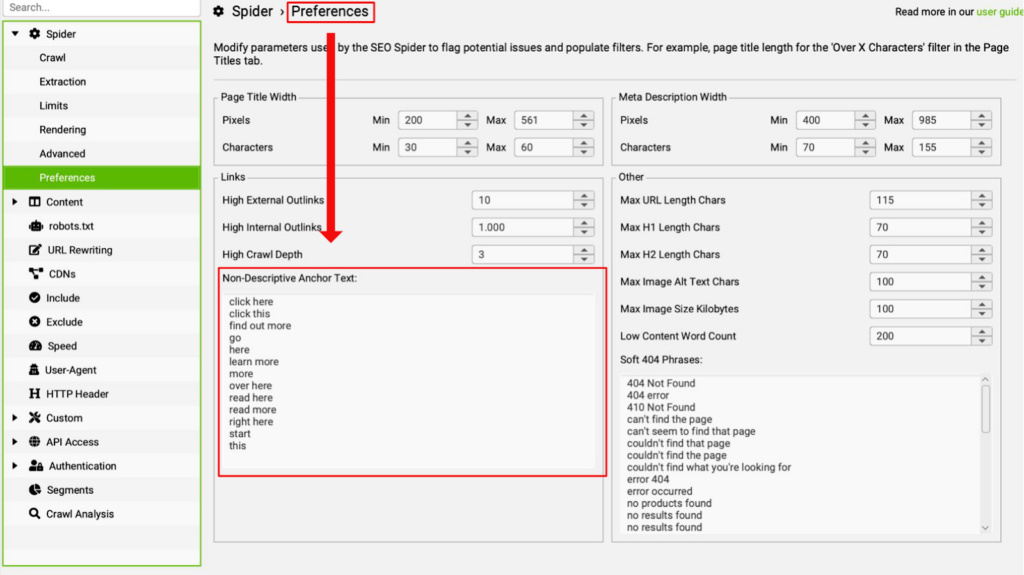Viewport: 1024px width, 575px height.
Task: Click the Content columns icon
Action: click(x=35, y=202)
